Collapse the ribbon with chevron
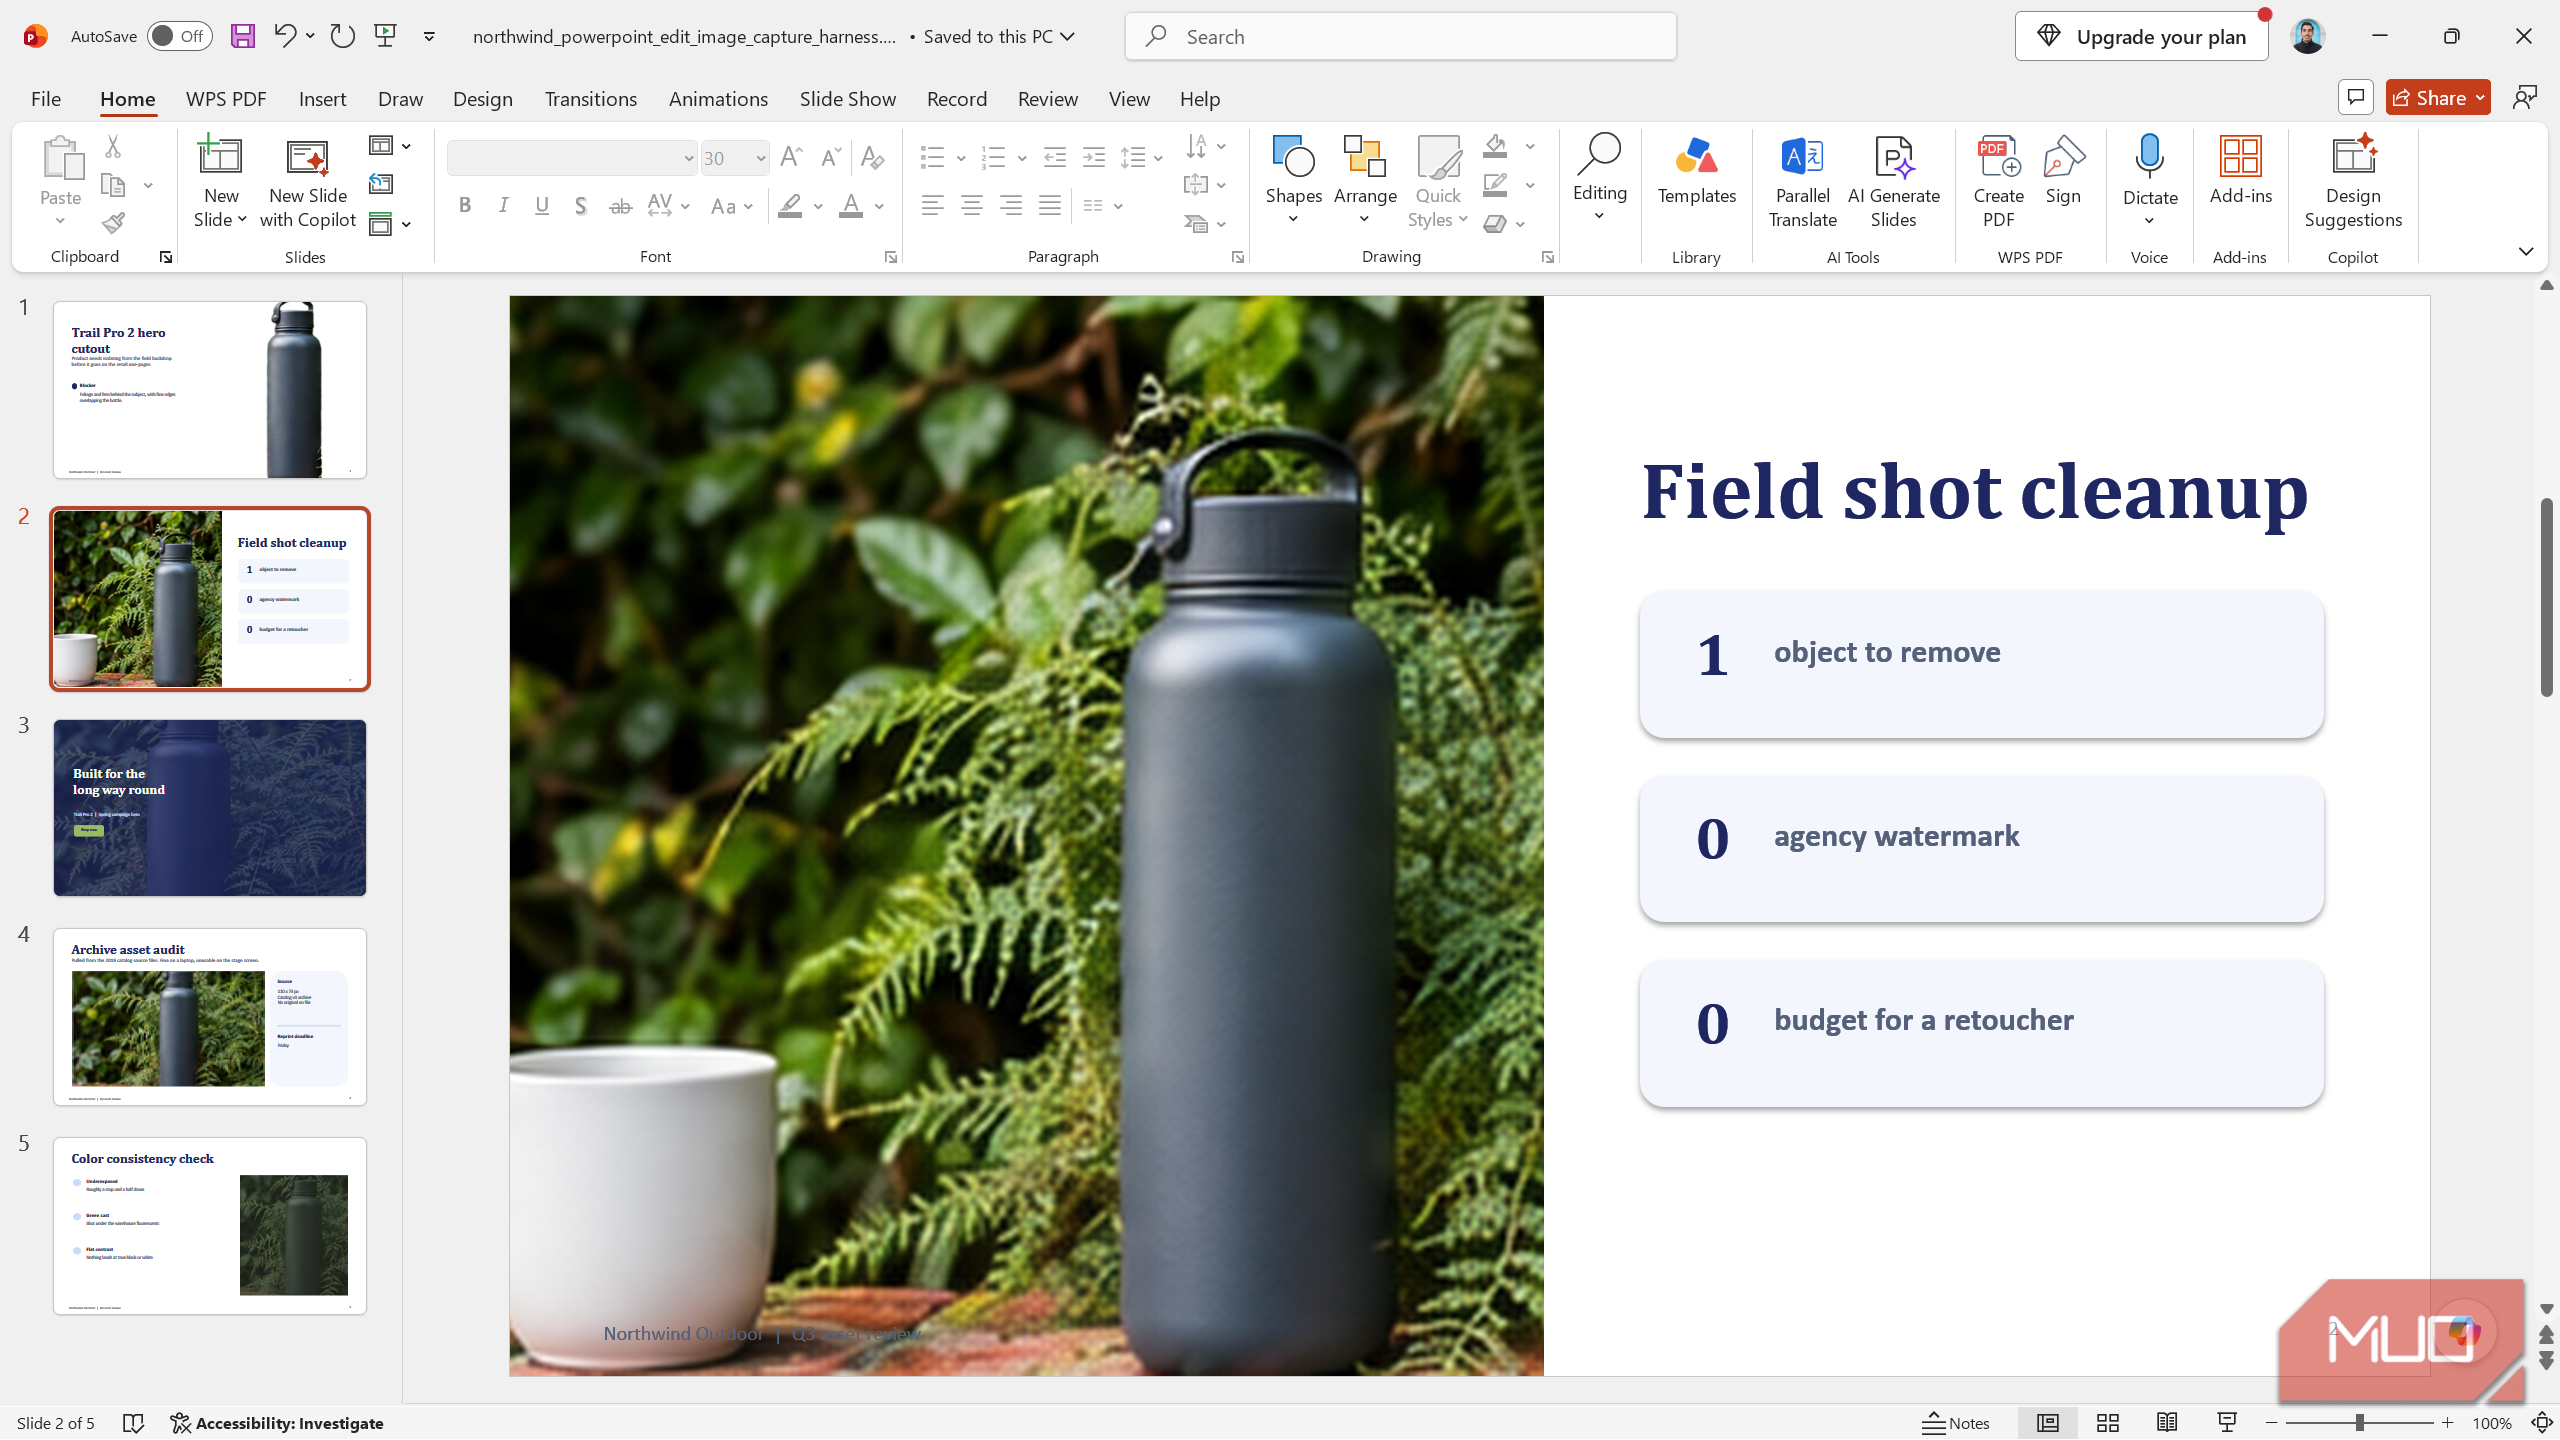 tap(2526, 251)
